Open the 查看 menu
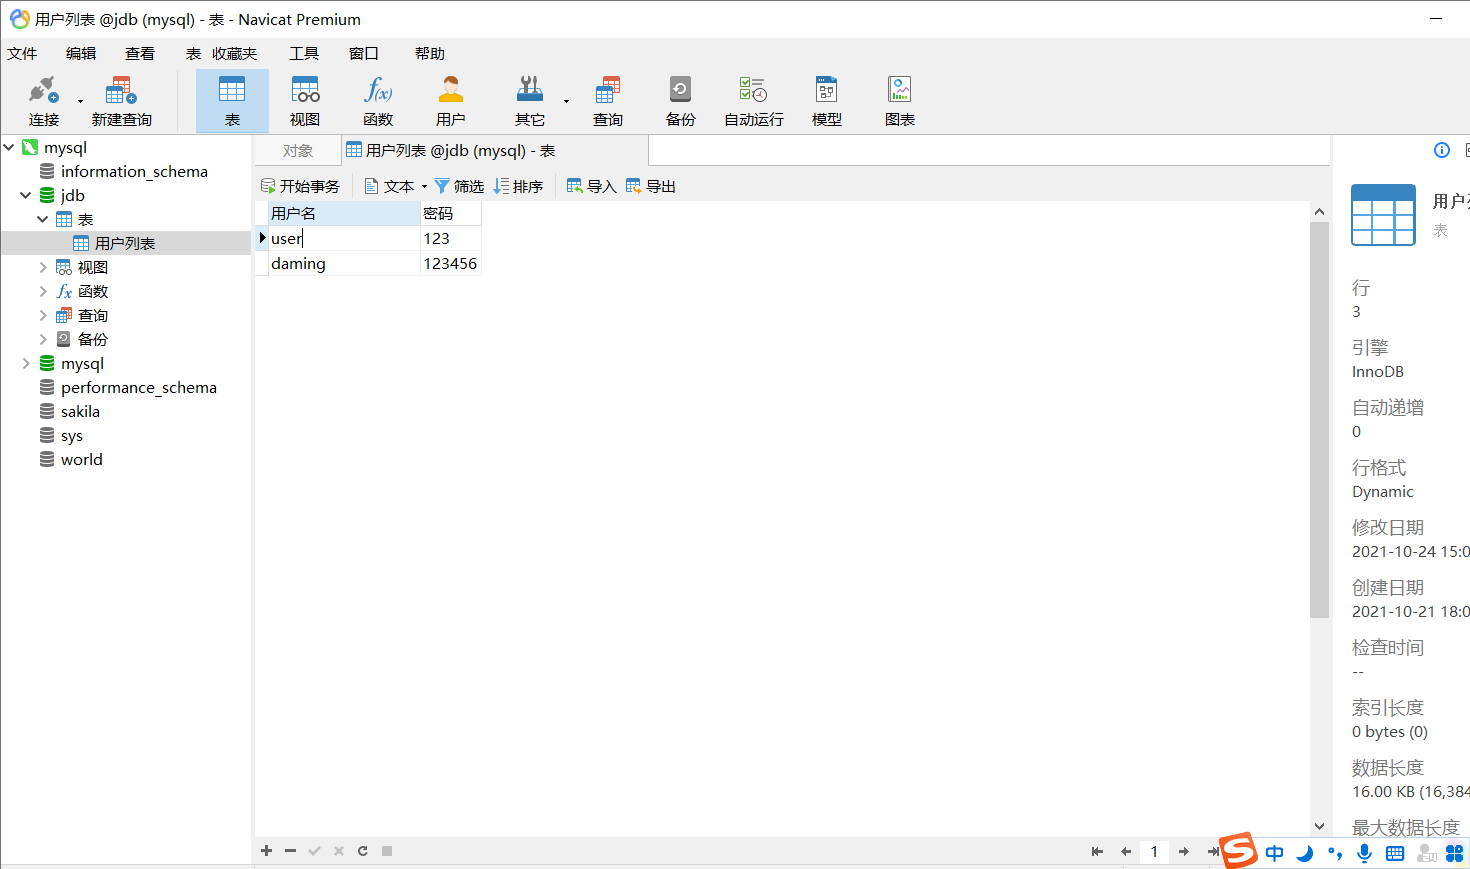The width and height of the screenshot is (1470, 869). (x=140, y=54)
